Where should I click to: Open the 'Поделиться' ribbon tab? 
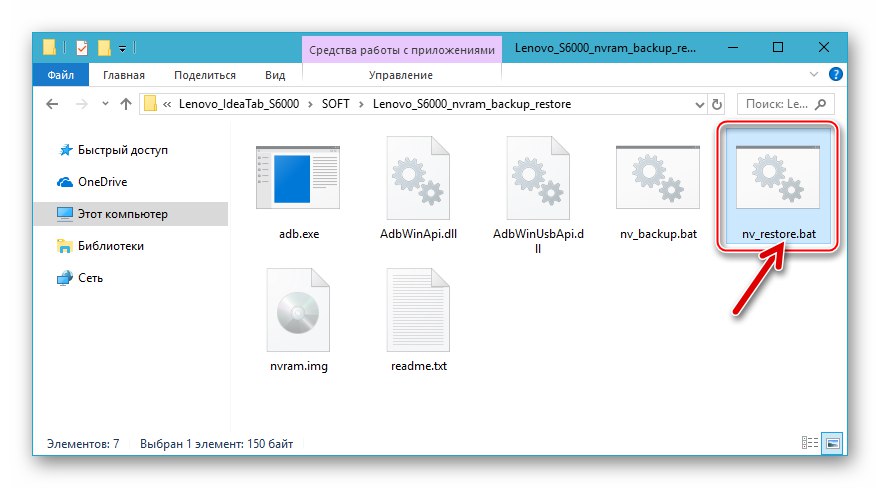(x=205, y=75)
